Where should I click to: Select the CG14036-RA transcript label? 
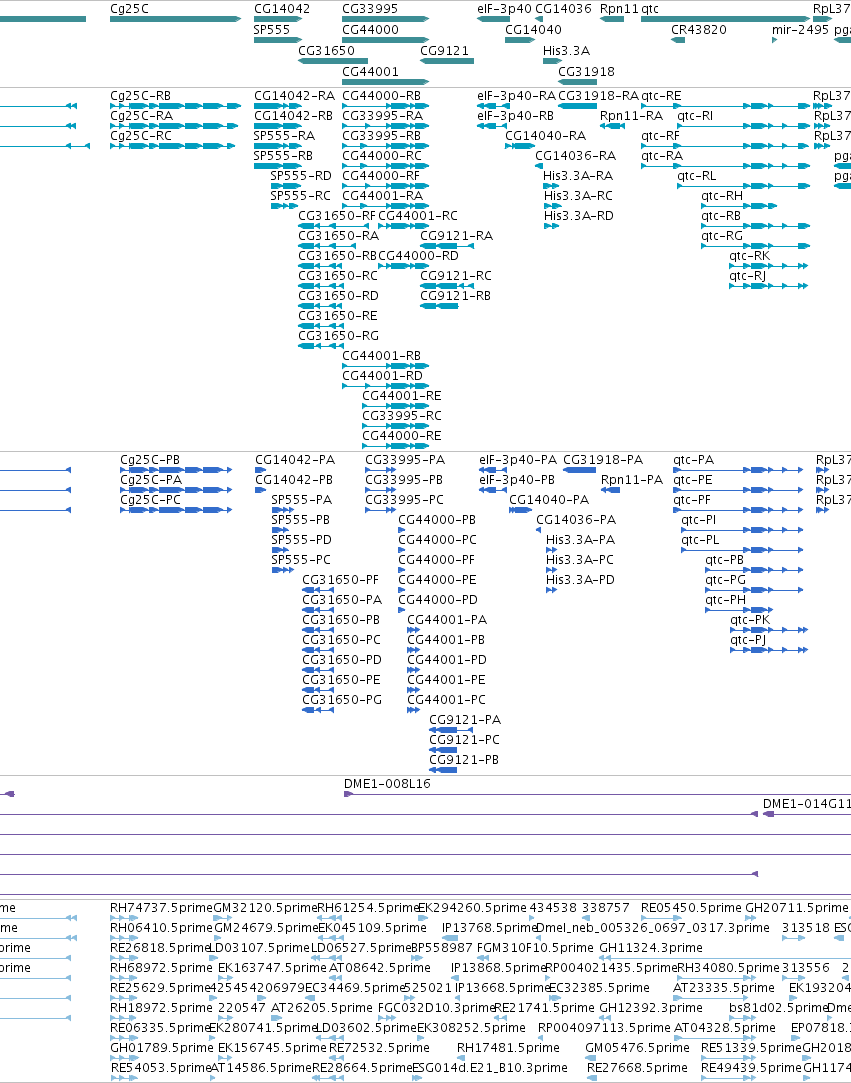[575, 155]
